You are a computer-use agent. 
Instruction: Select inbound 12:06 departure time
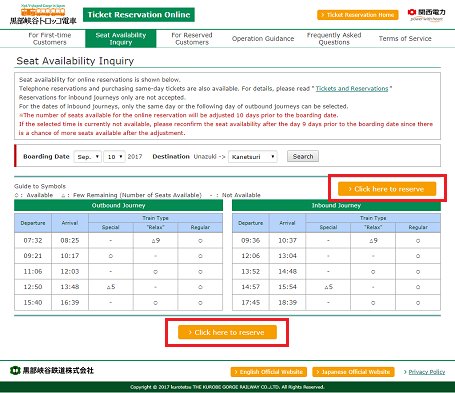pyautogui.click(x=251, y=256)
